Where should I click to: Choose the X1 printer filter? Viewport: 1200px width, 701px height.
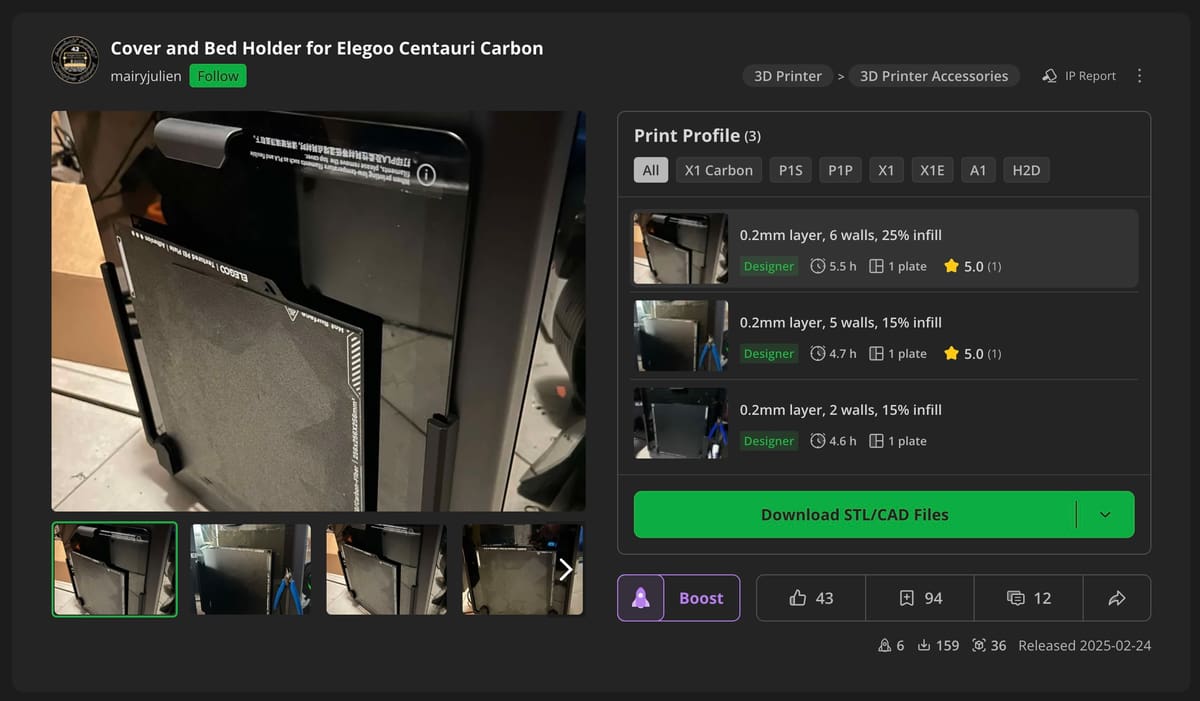886,170
